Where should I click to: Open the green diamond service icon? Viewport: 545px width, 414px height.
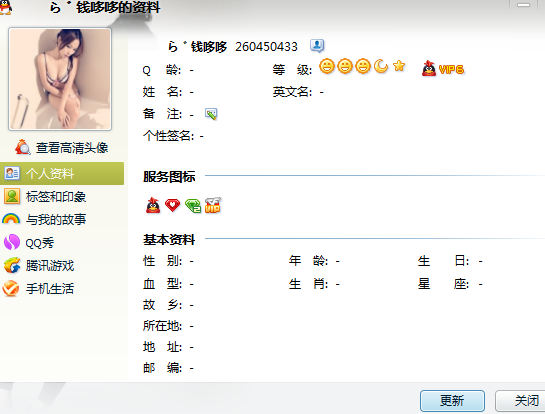pos(193,205)
